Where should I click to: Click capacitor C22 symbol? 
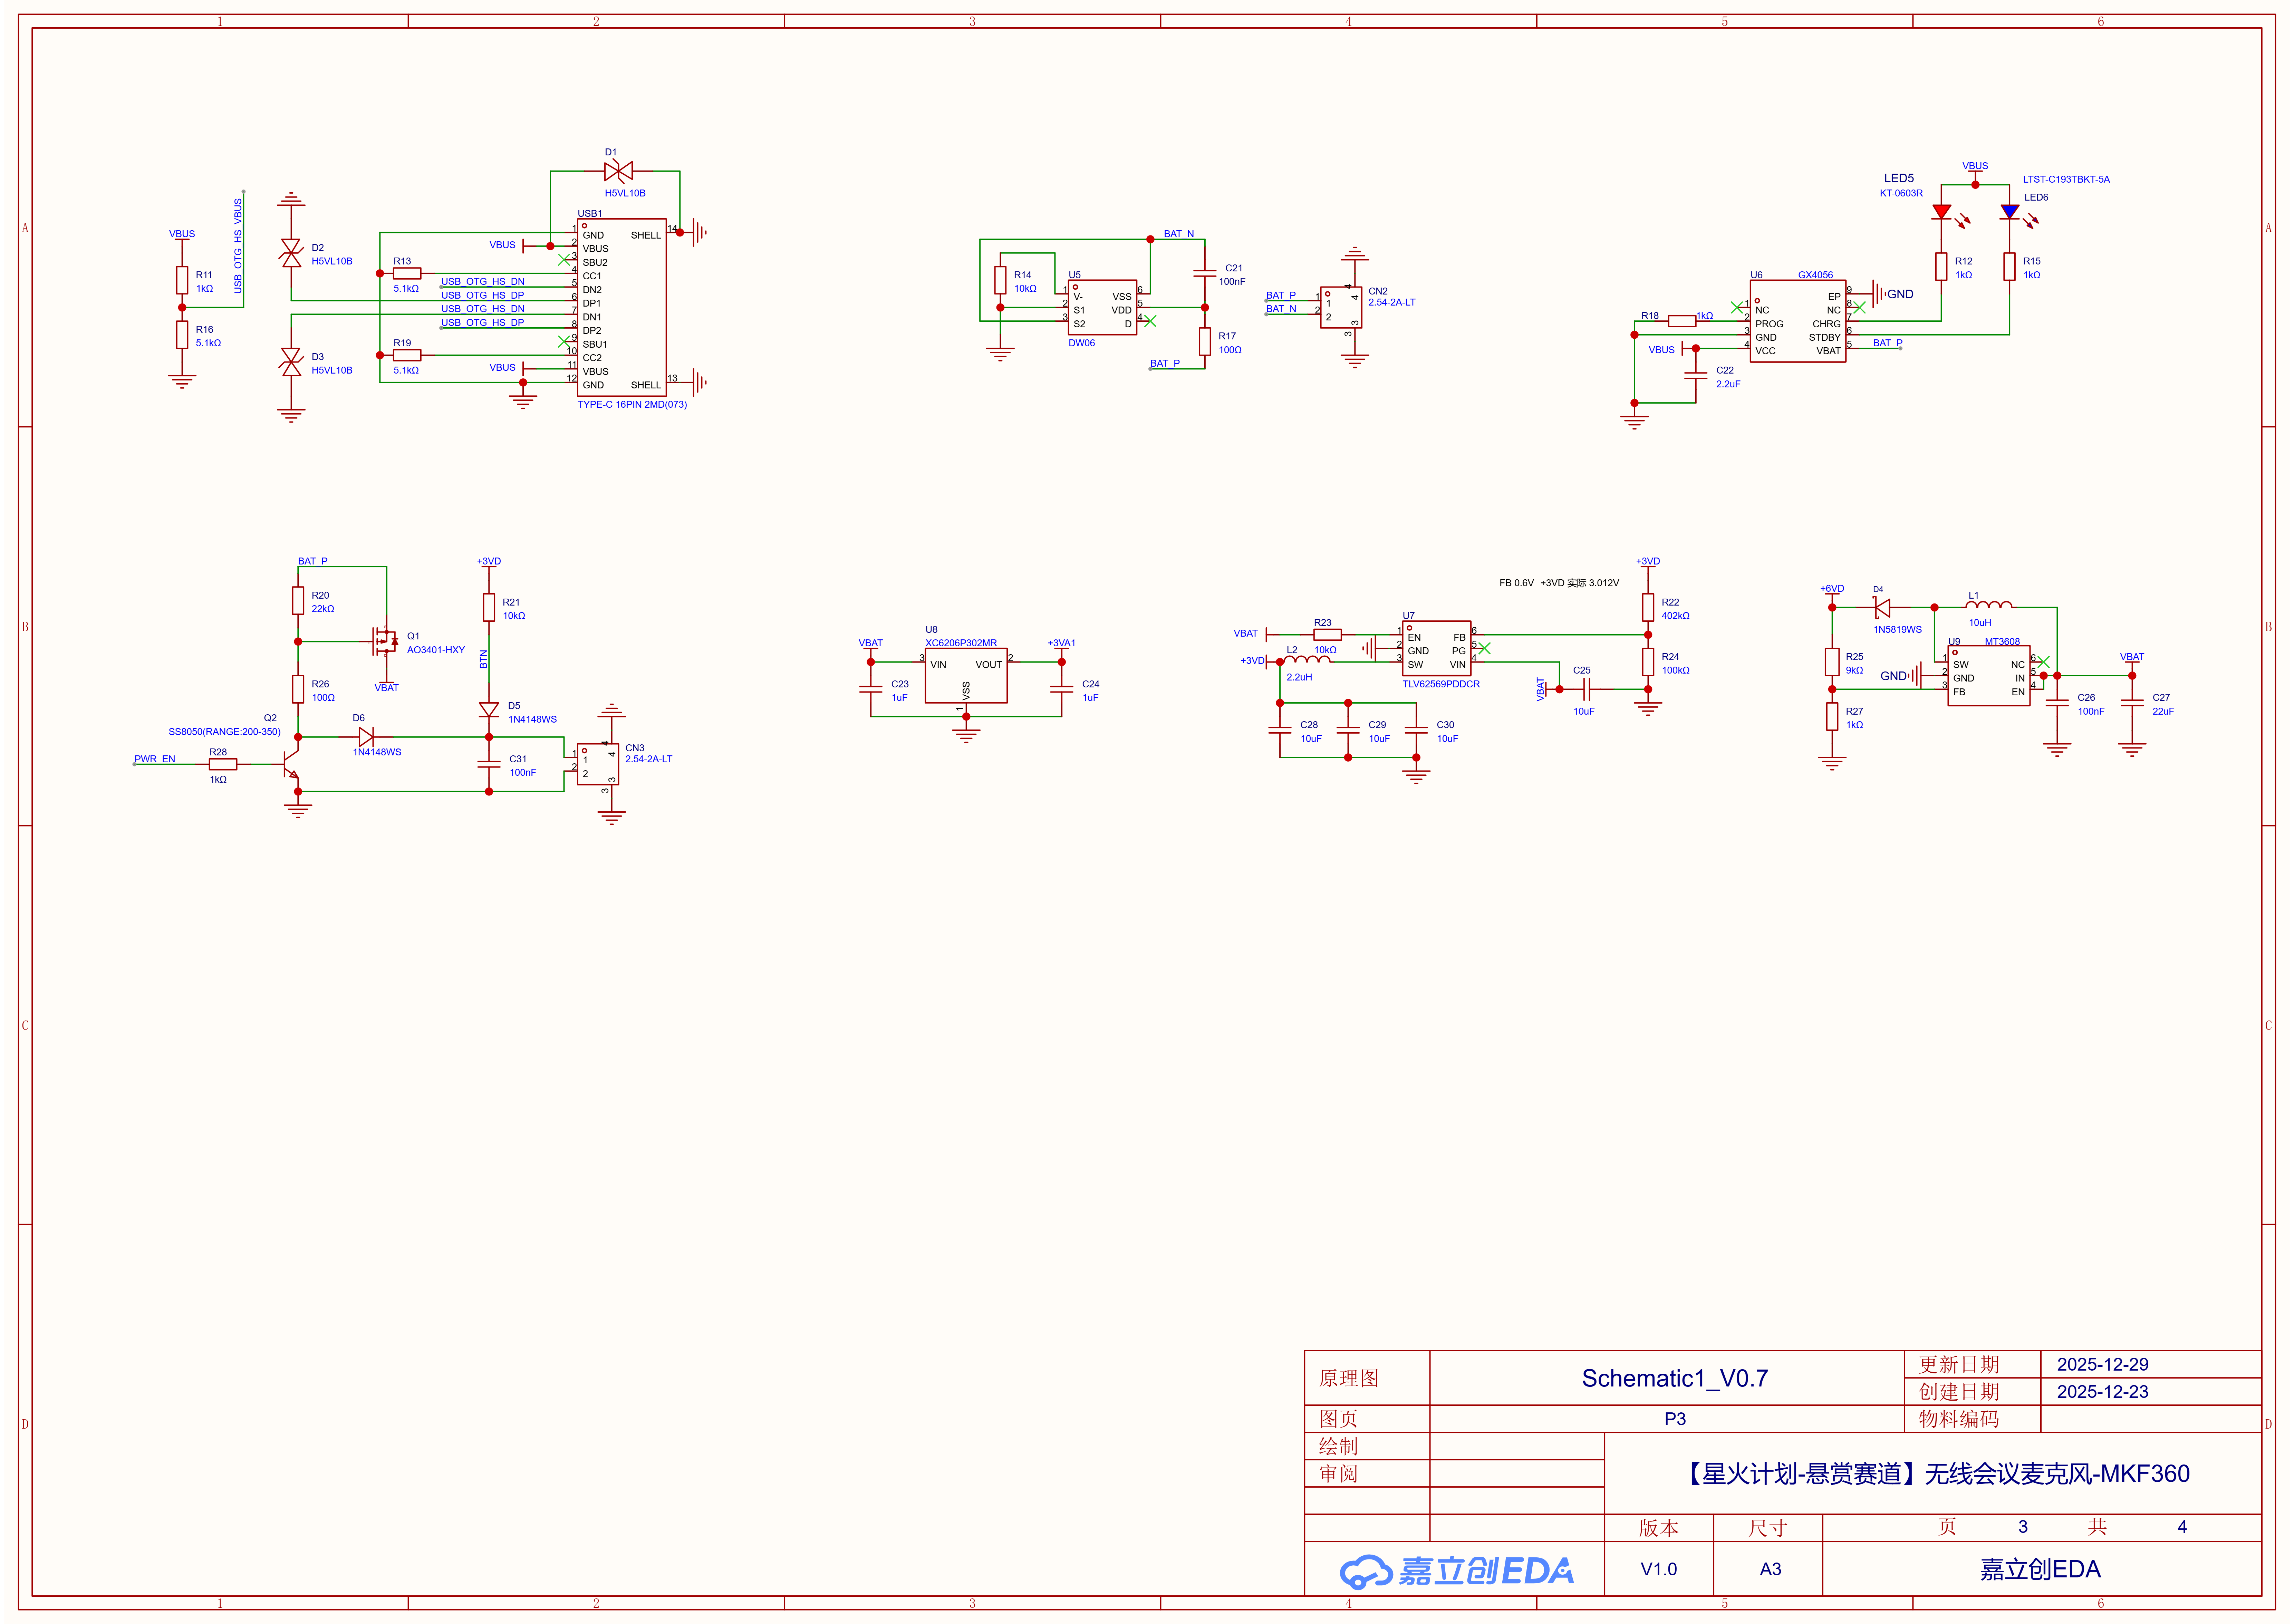1696,376
